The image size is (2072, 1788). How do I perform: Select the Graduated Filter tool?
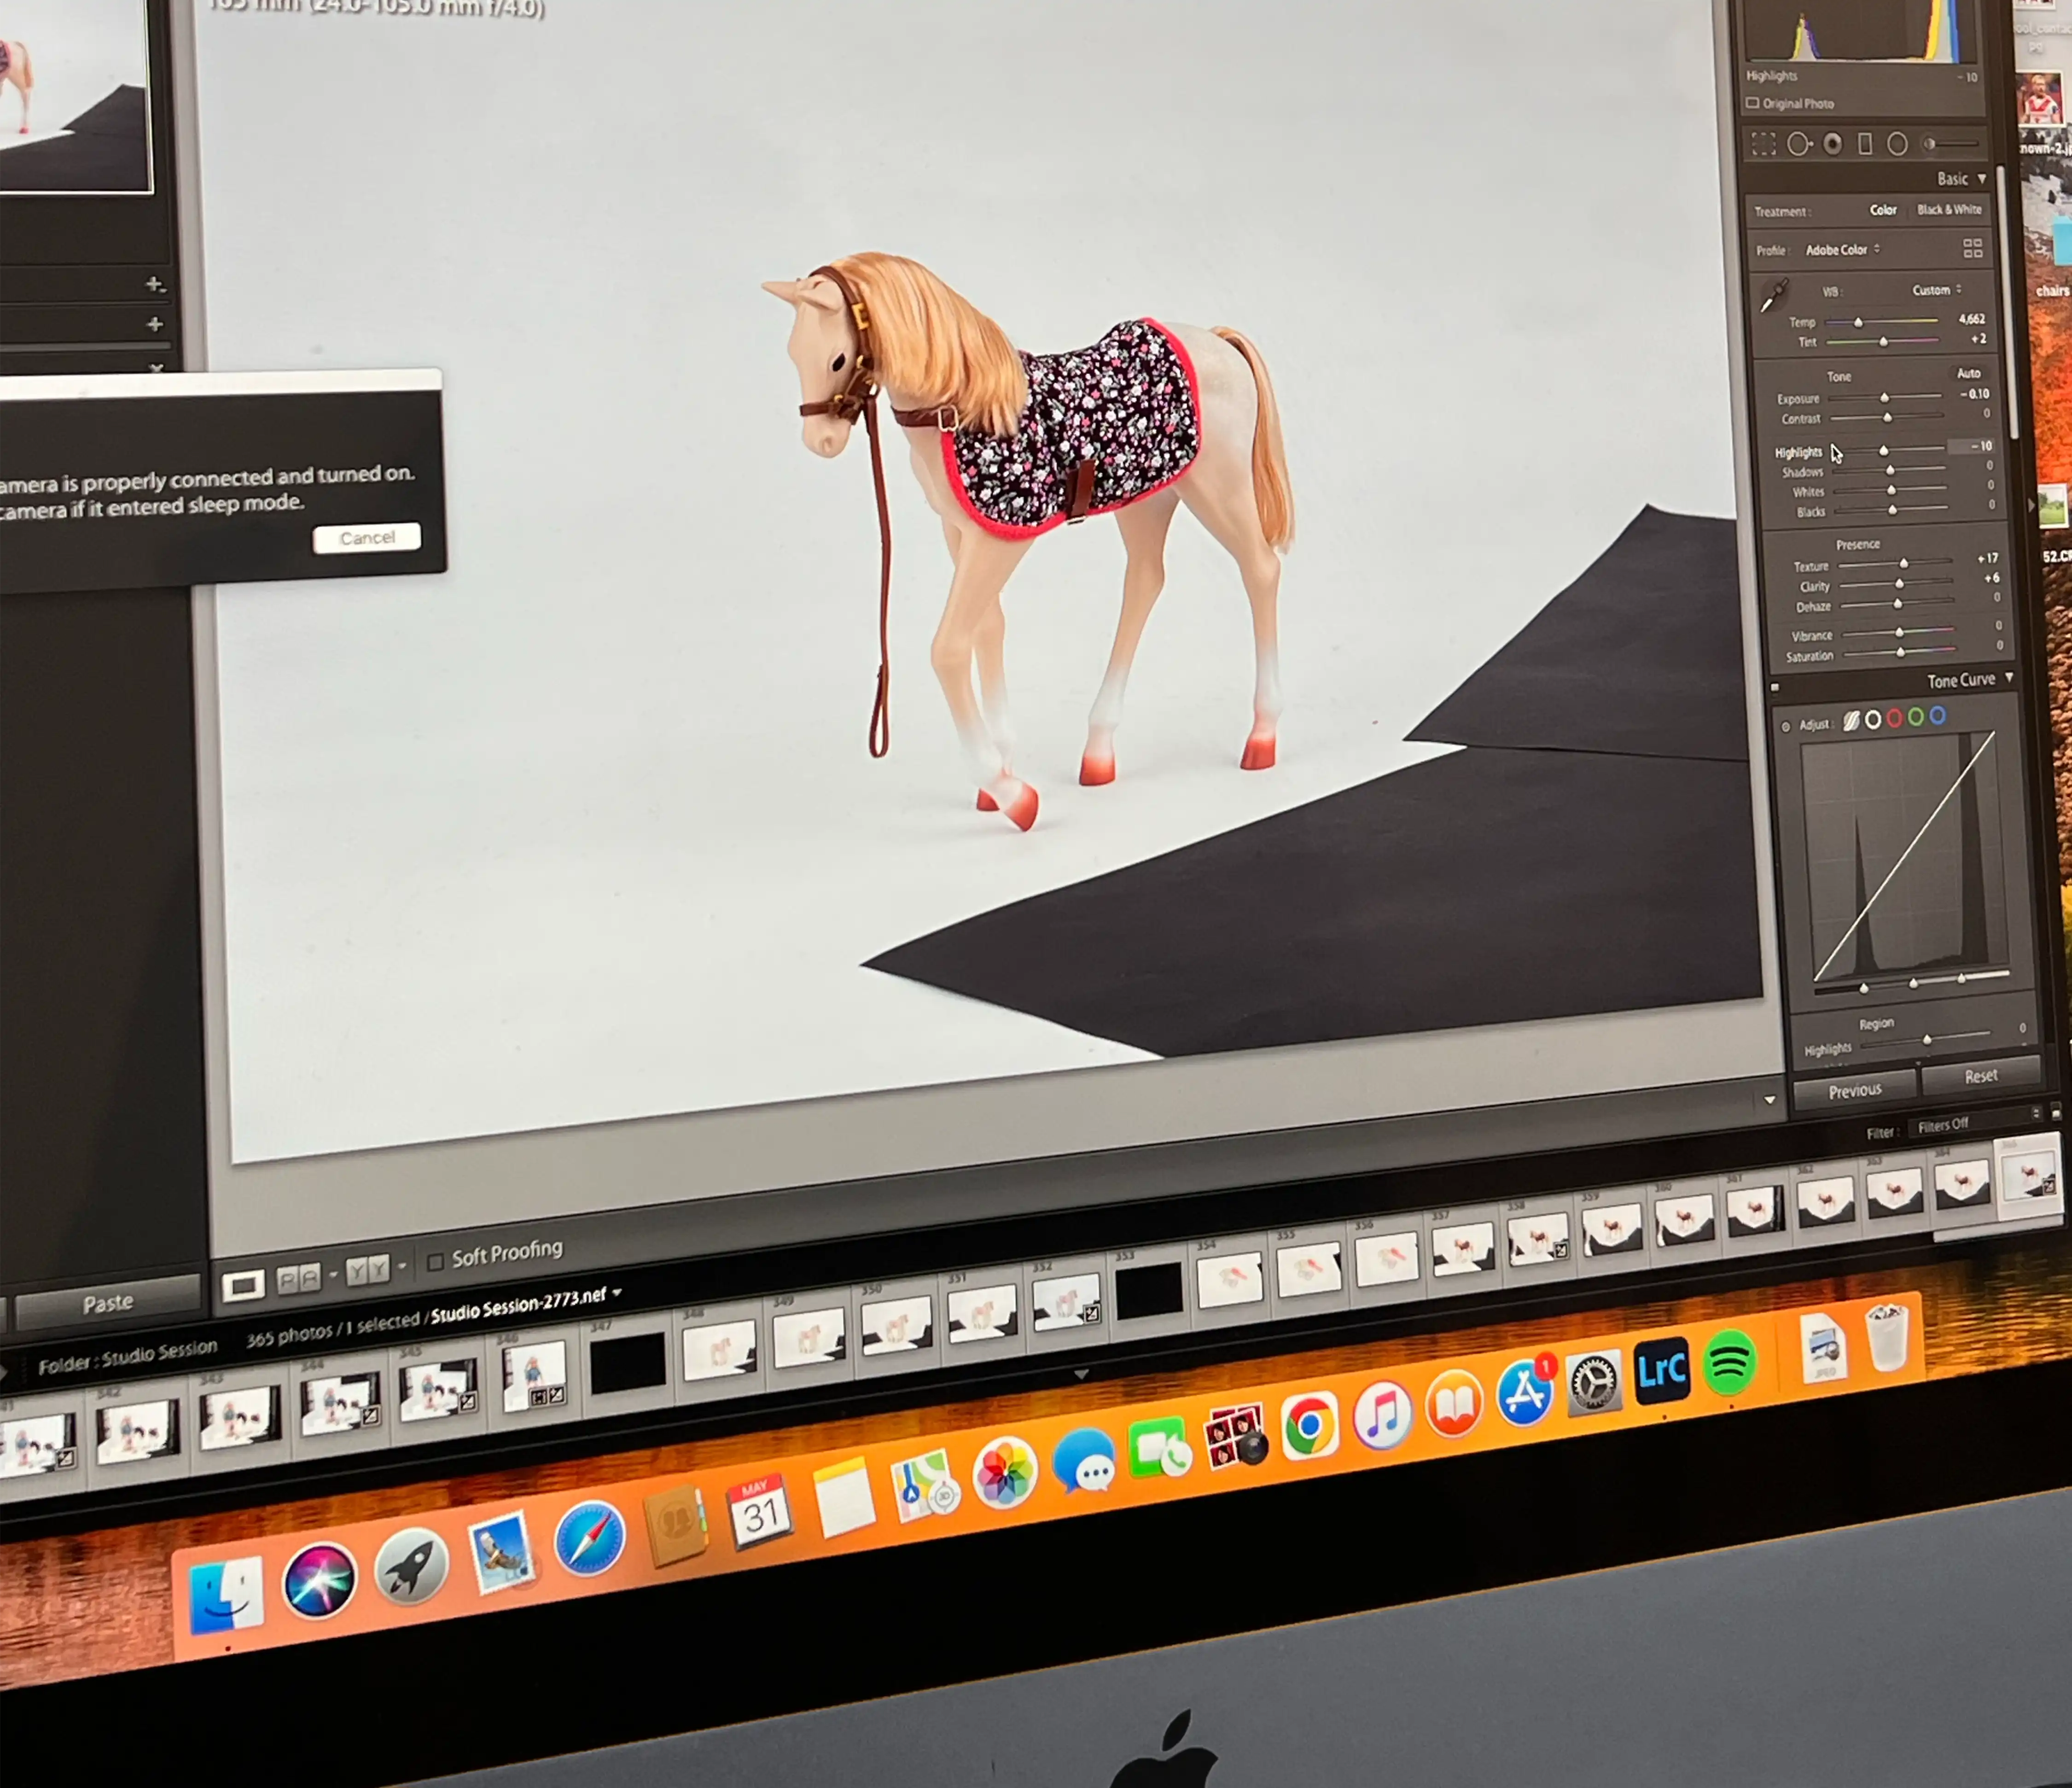pyautogui.click(x=1865, y=145)
